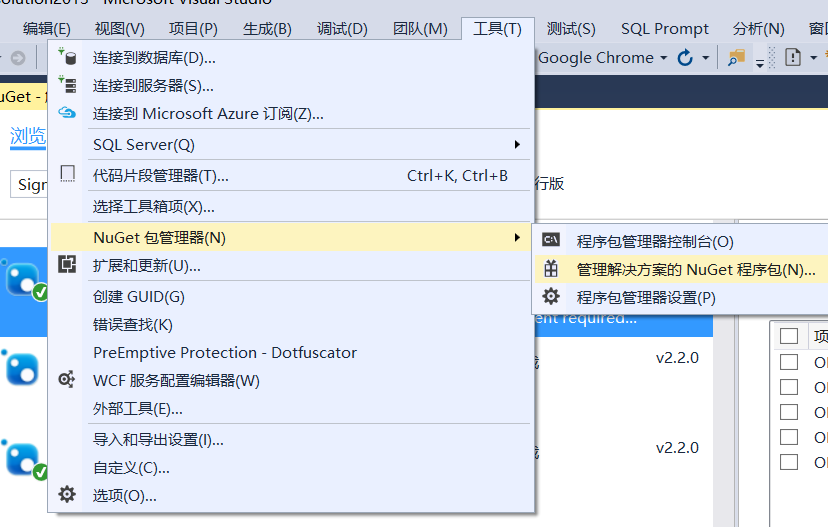Select 选择工具箱项(X)... menu item

[x=290, y=206]
